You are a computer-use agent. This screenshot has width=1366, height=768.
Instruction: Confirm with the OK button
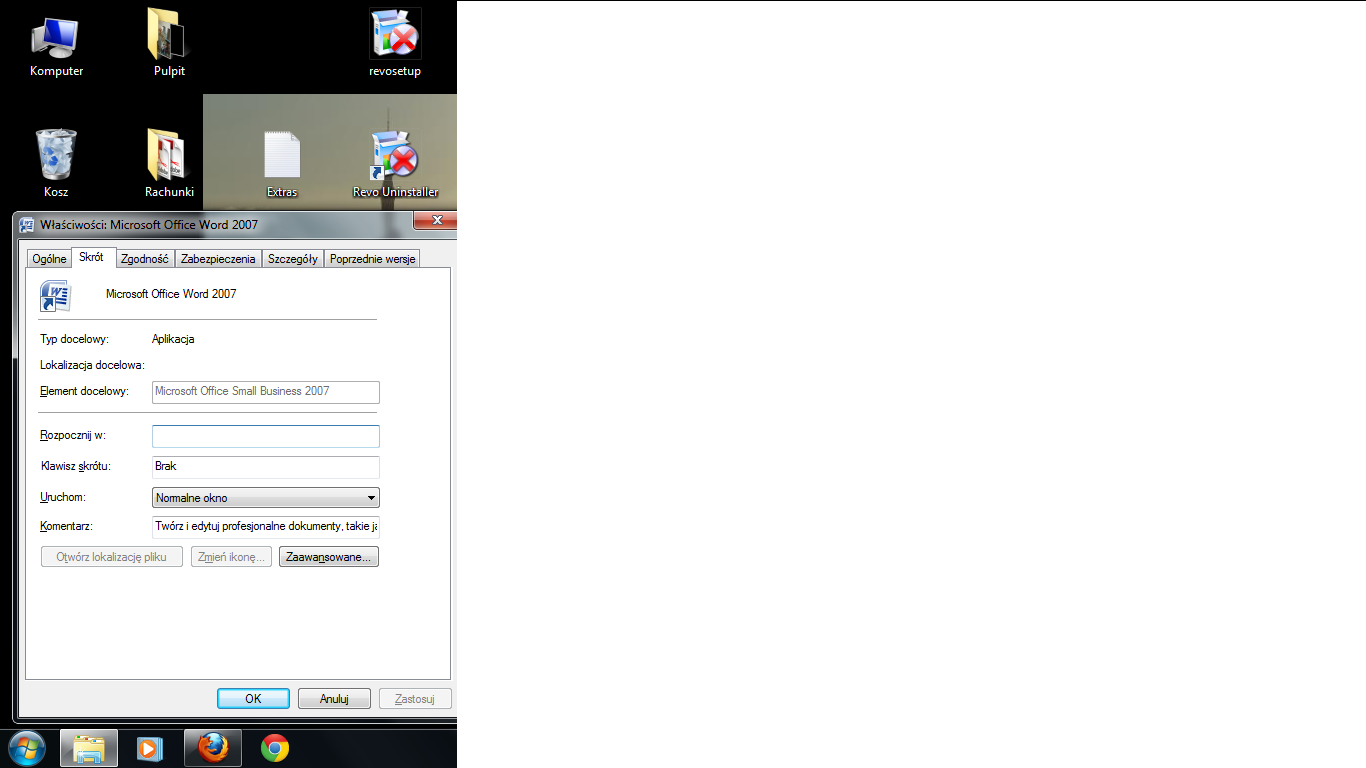click(253, 699)
